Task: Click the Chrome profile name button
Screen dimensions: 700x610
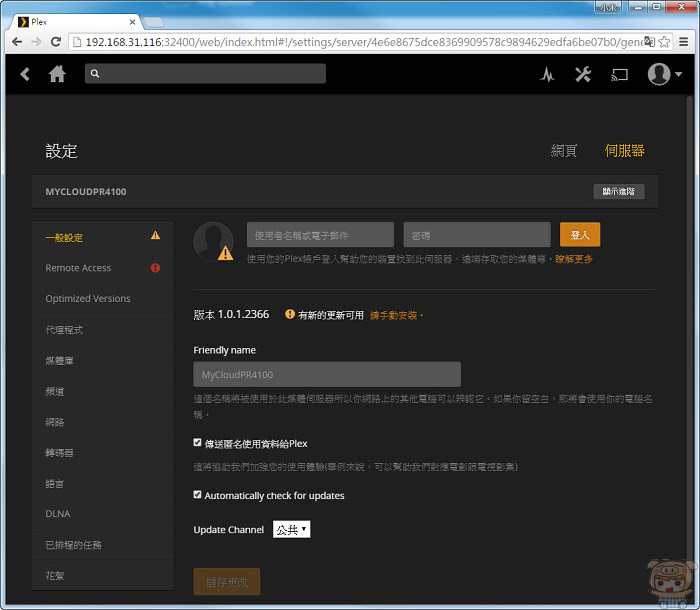Action: click(608, 8)
